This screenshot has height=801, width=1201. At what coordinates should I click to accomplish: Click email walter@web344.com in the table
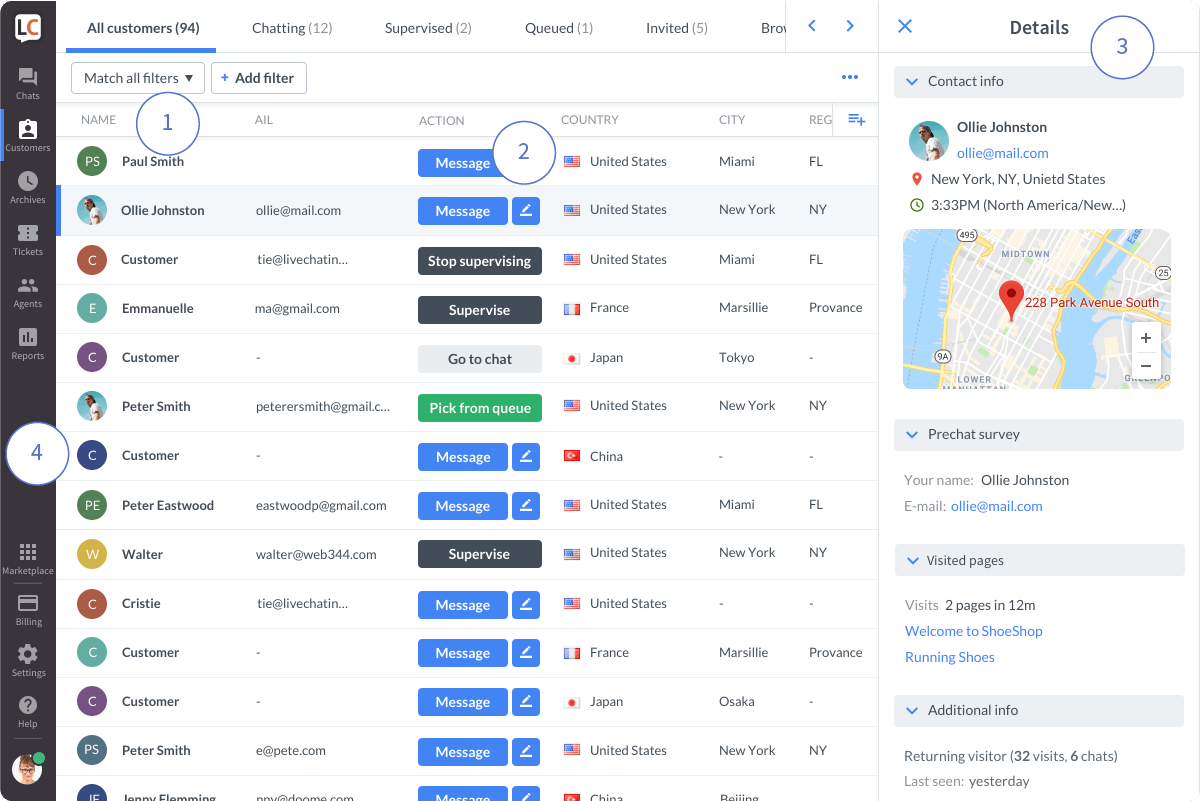pos(316,554)
